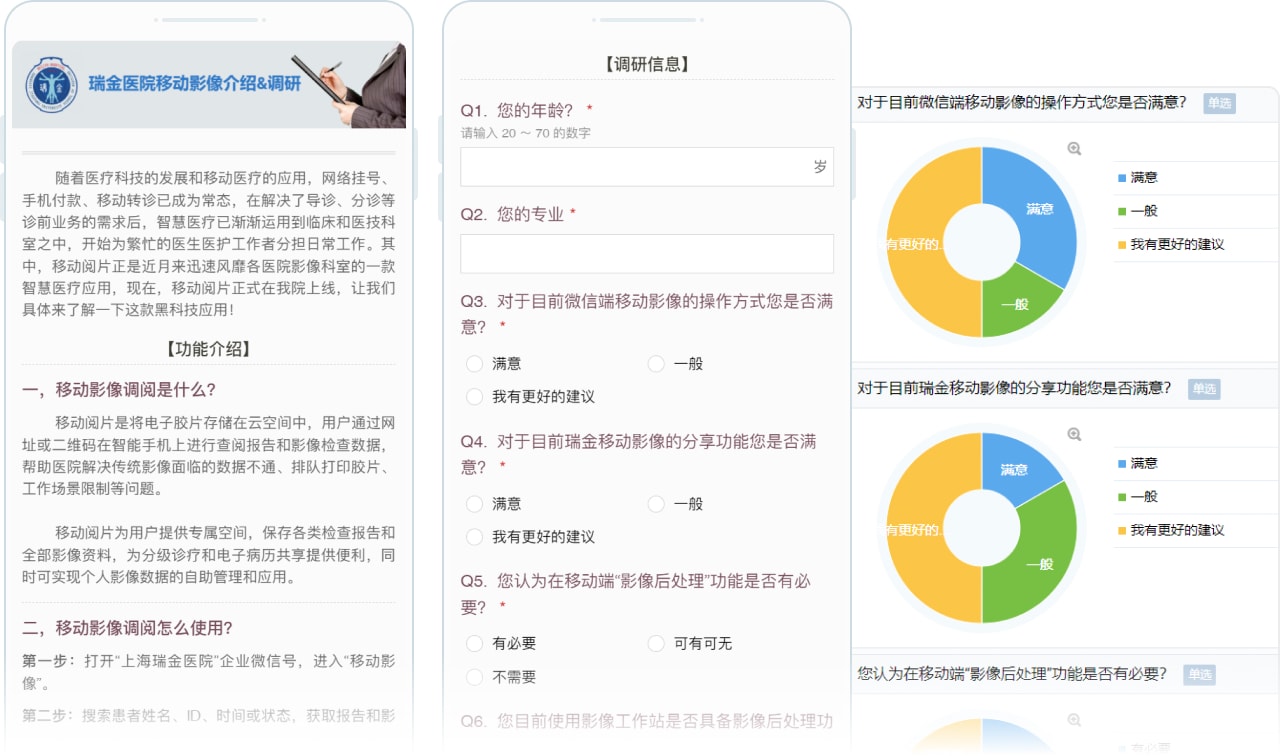The image size is (1280, 756).
Task: Click the Q1 age input field
Action: 635,167
